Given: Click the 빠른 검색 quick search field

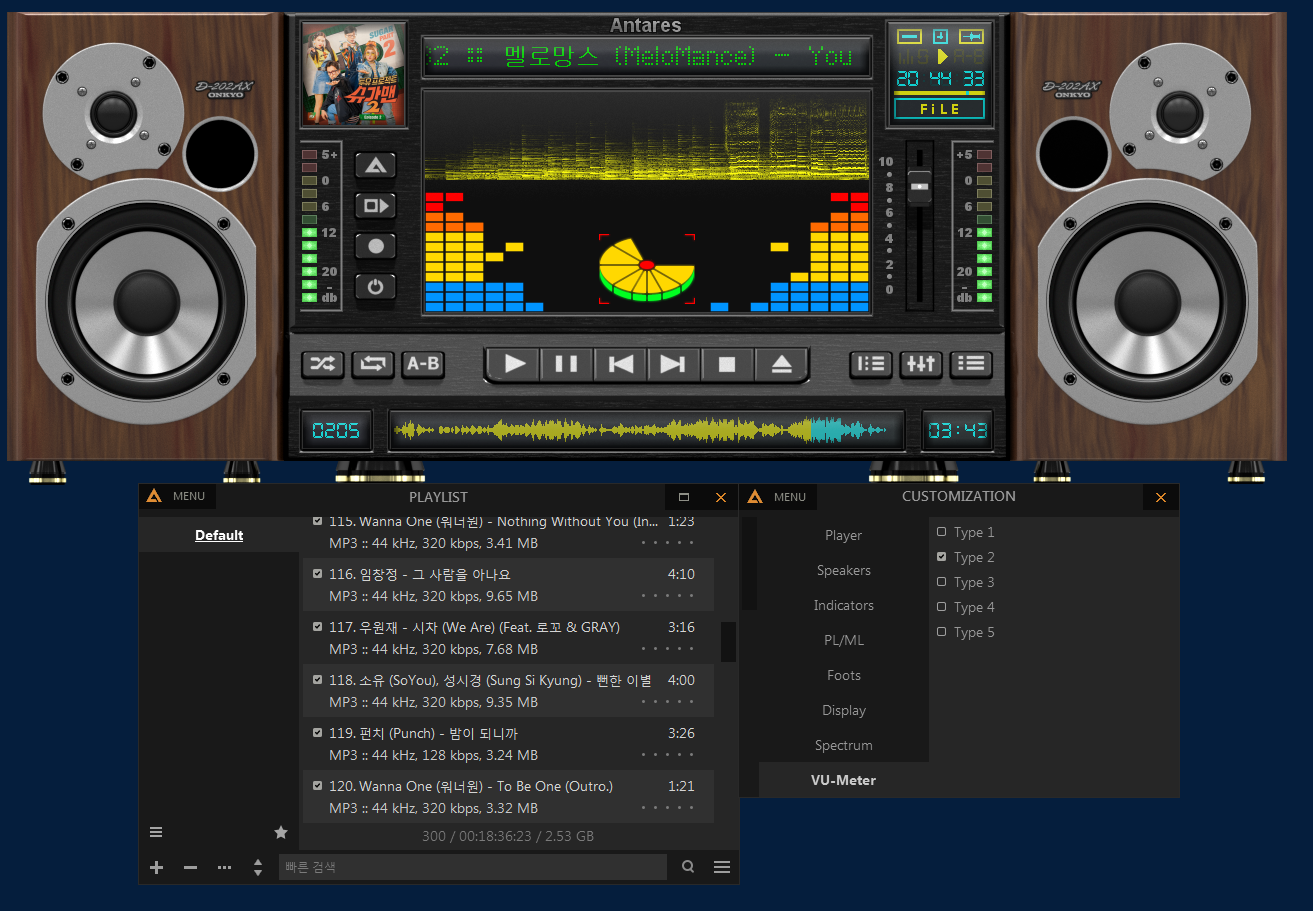Looking at the screenshot, I should pos(472,867).
